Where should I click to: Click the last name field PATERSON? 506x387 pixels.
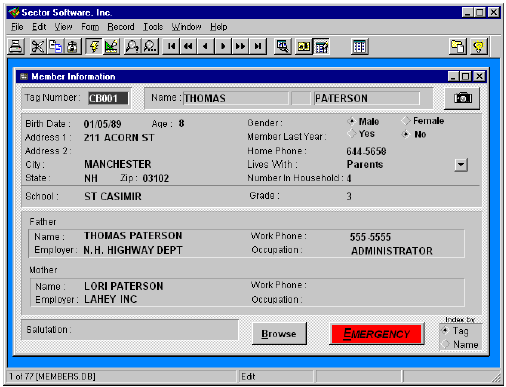coord(367,98)
